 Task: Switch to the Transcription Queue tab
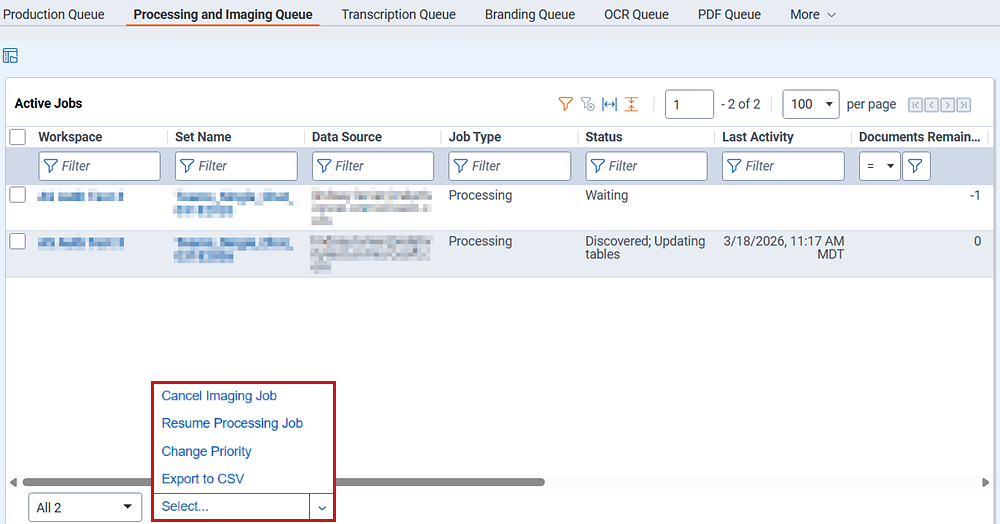click(398, 15)
